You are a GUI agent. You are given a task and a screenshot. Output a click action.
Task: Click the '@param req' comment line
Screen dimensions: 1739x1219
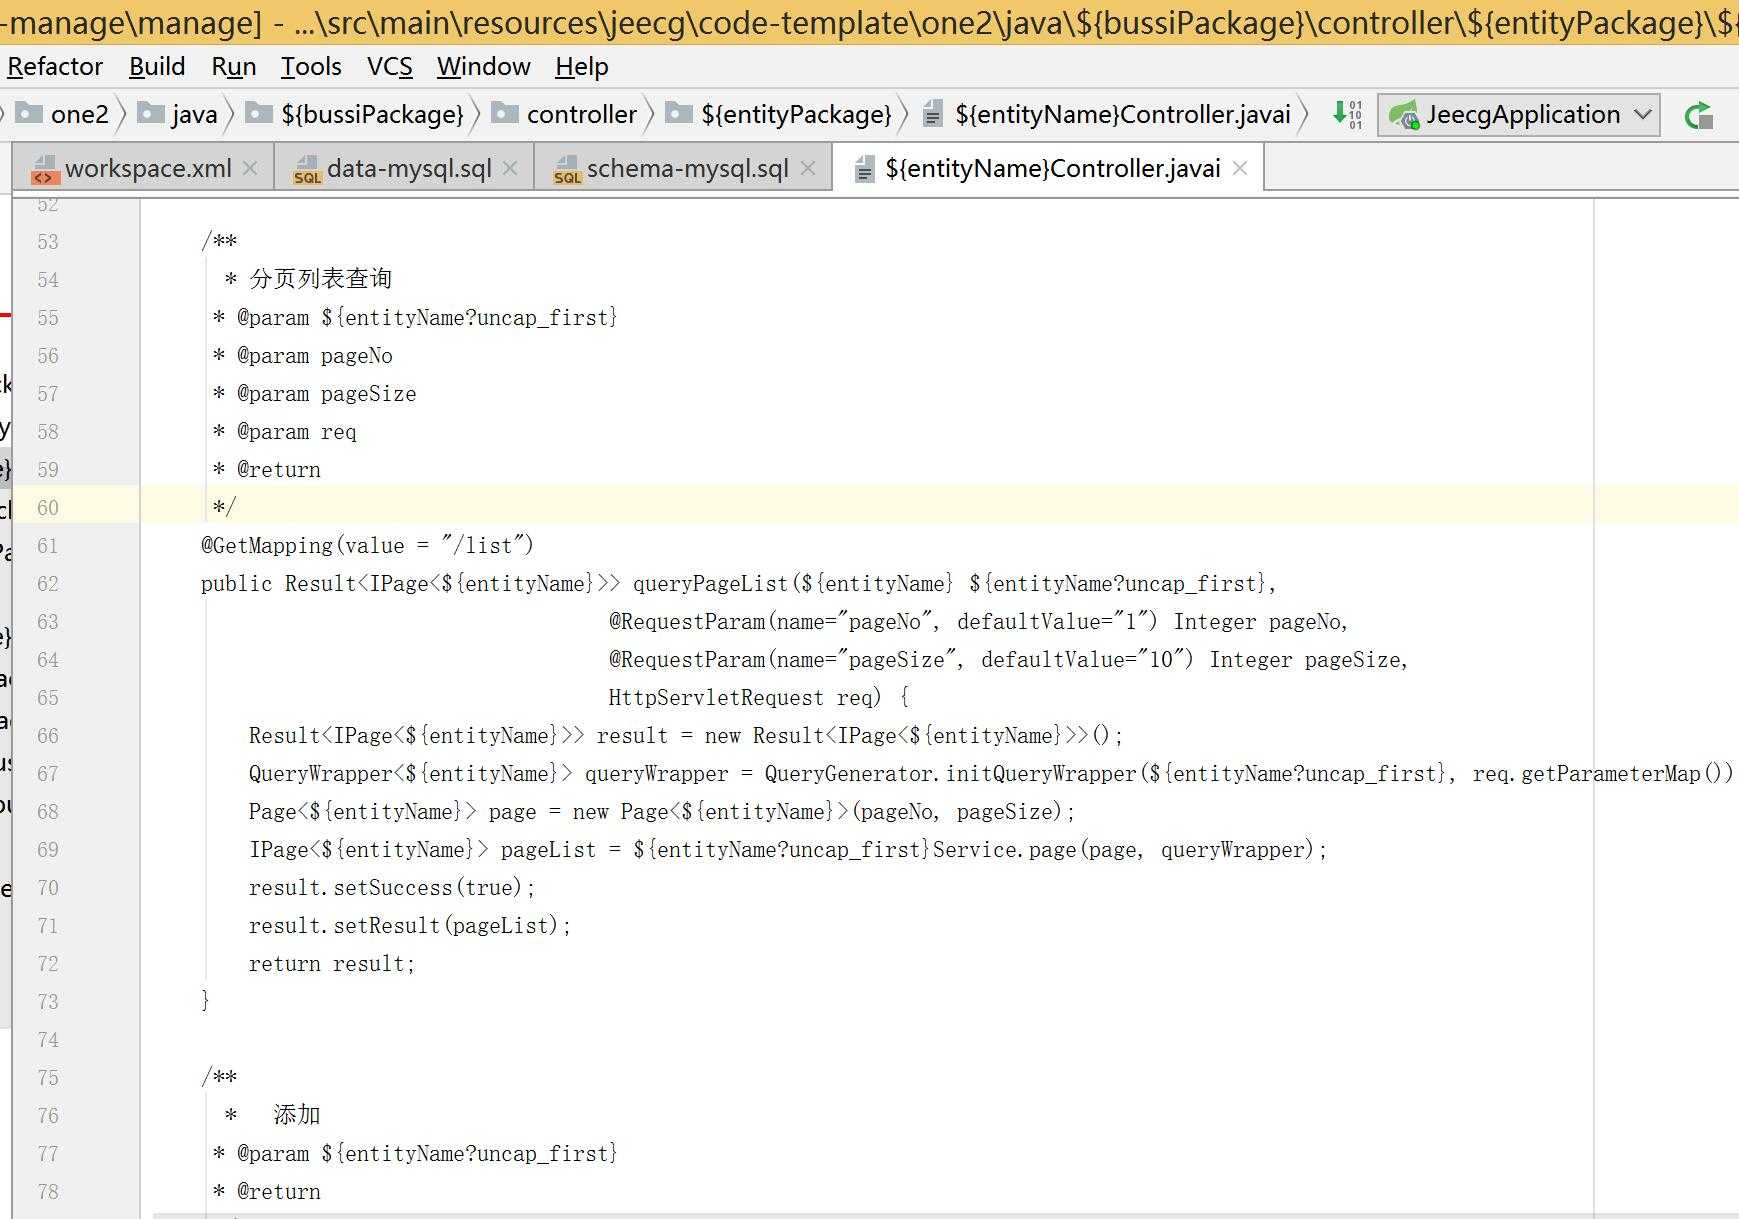pos(285,432)
